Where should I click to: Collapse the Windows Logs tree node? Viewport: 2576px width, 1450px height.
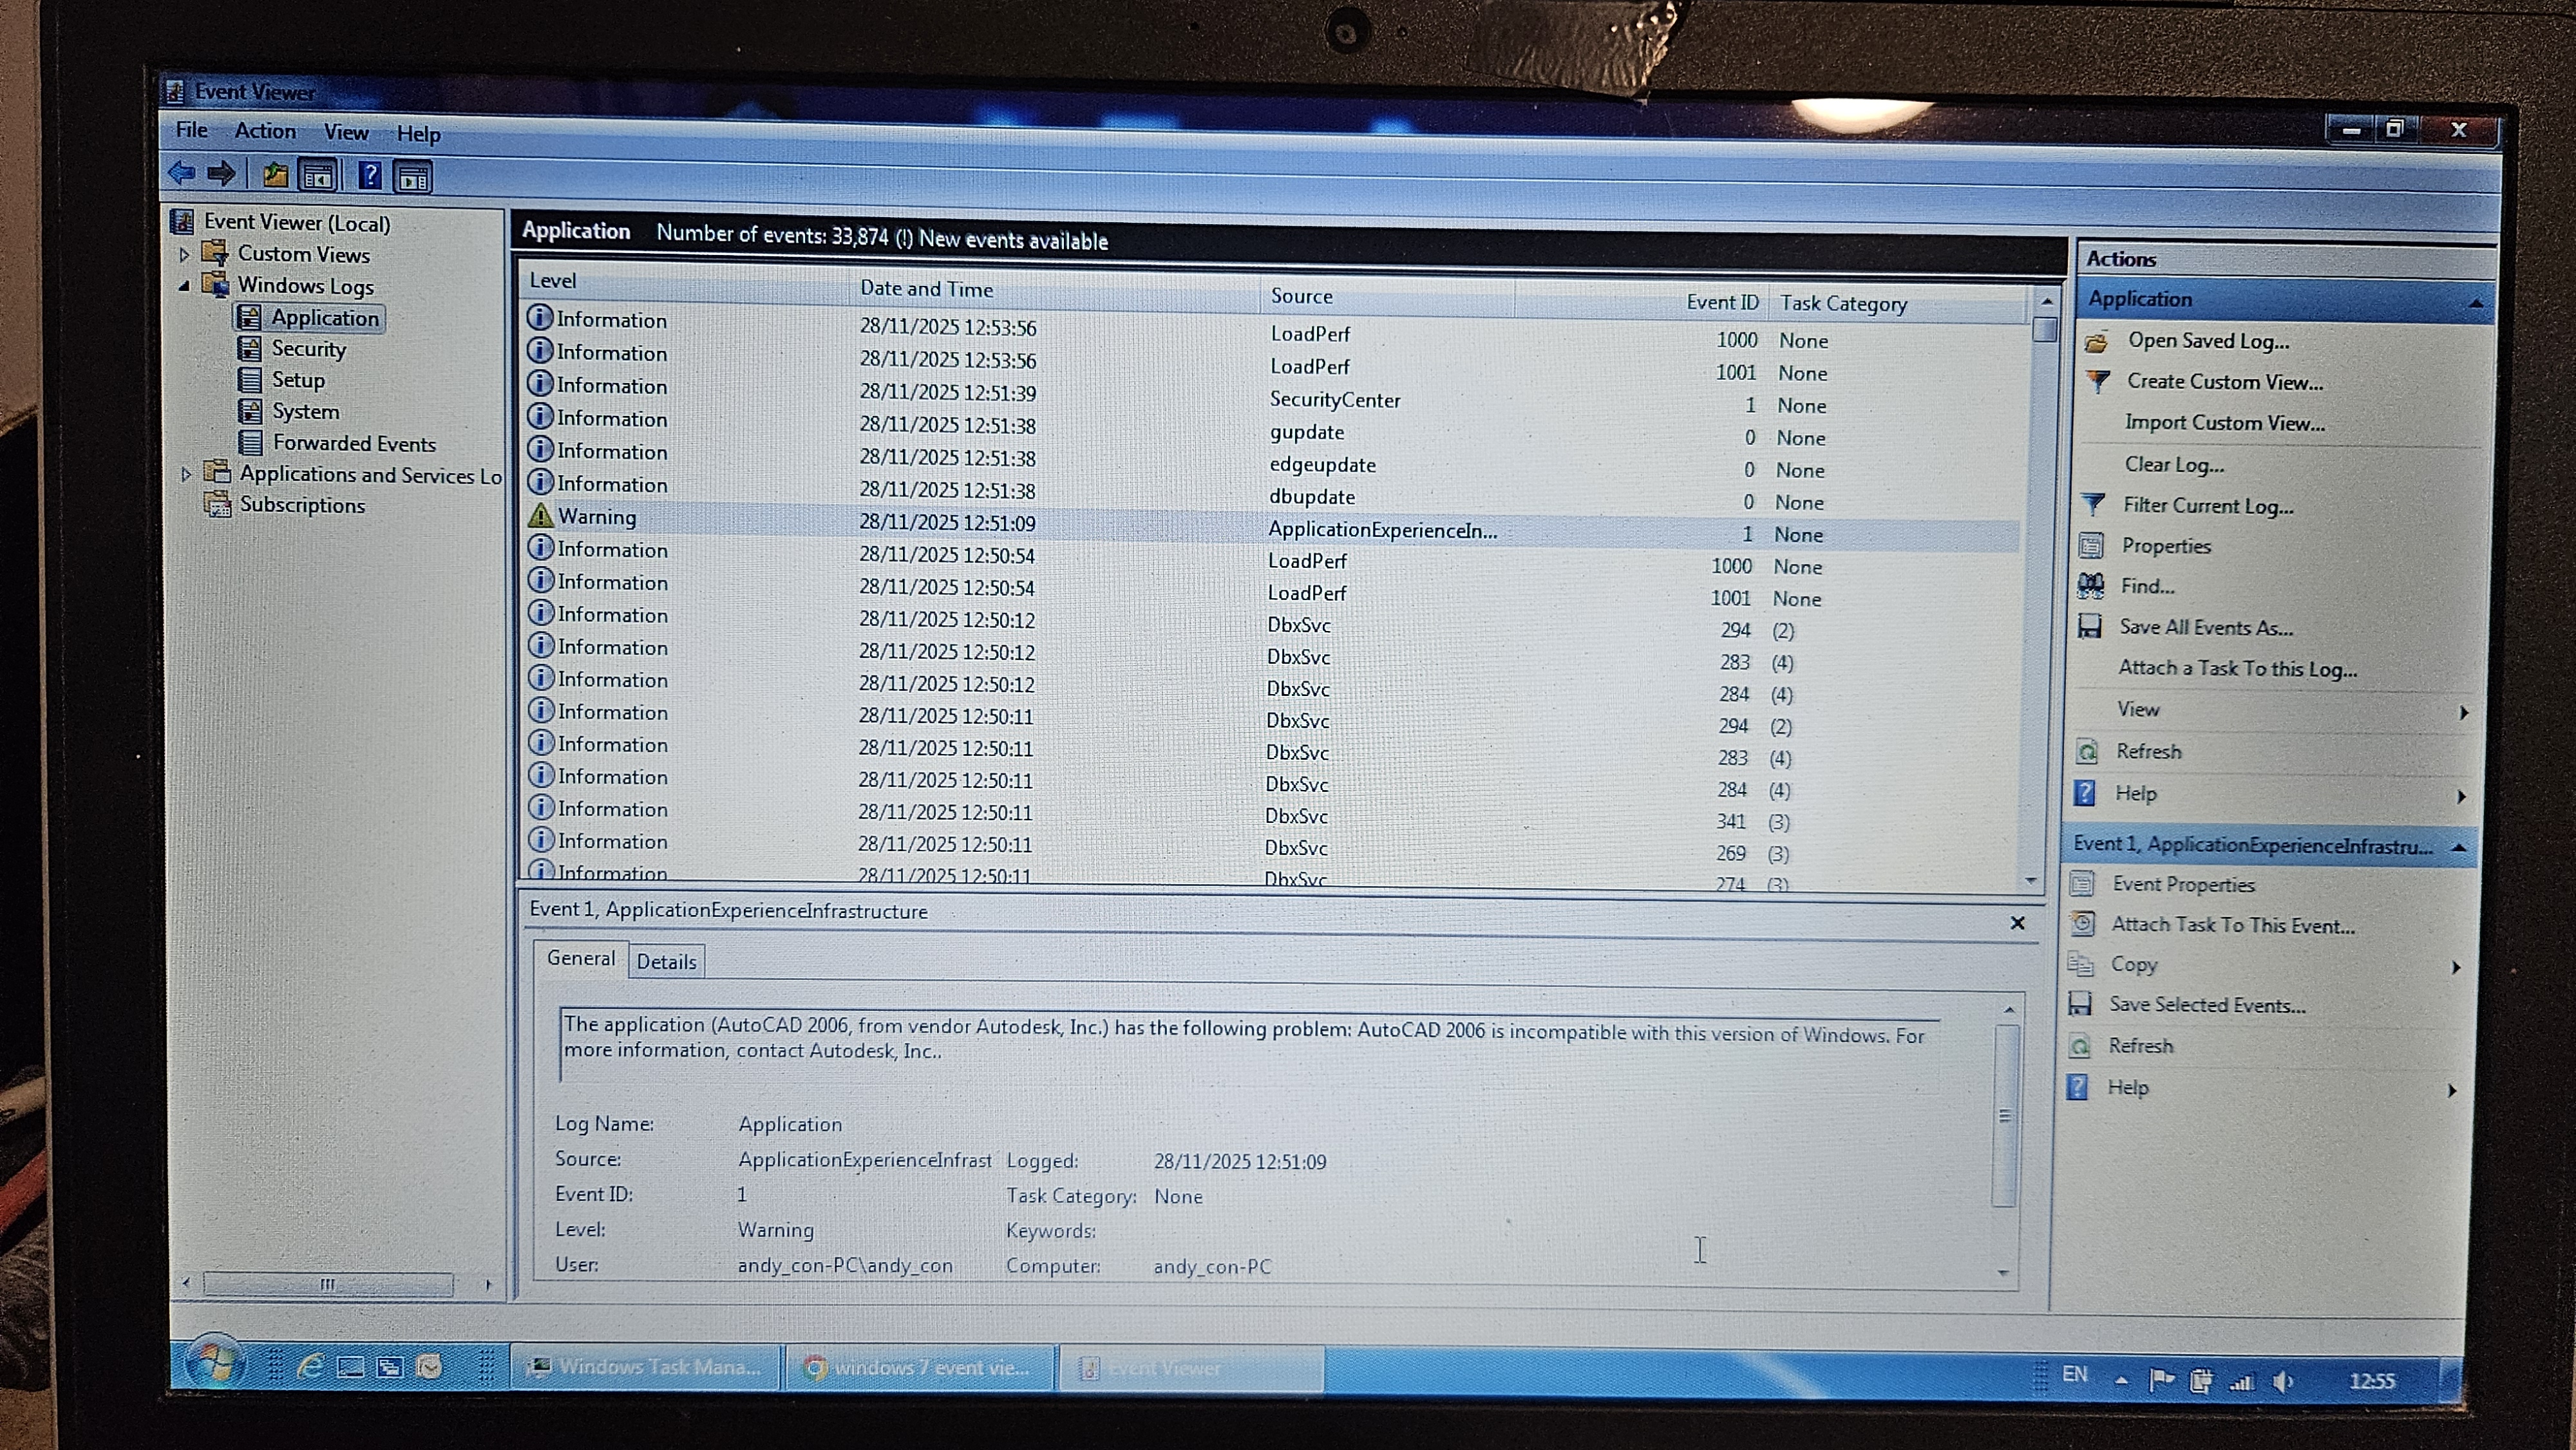tap(185, 286)
